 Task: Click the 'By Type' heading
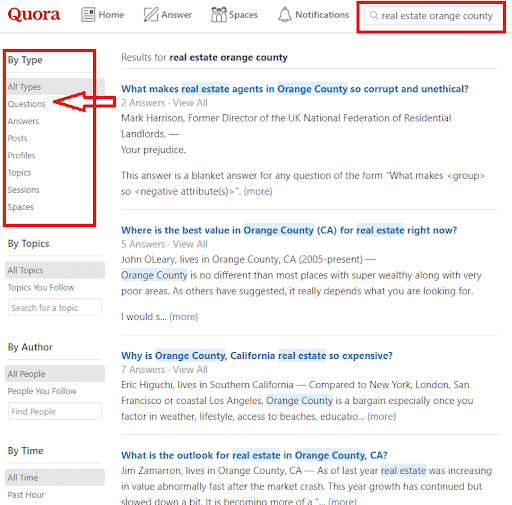click(x=25, y=60)
